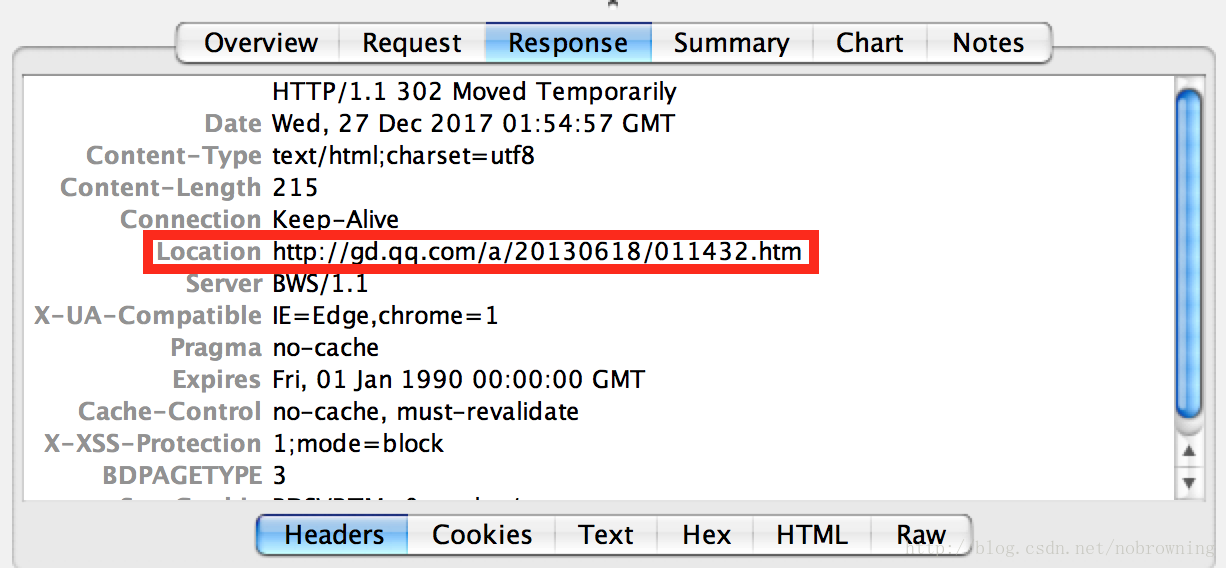
Task: Click the HTTP/1.1 302 status line
Action: (474, 92)
